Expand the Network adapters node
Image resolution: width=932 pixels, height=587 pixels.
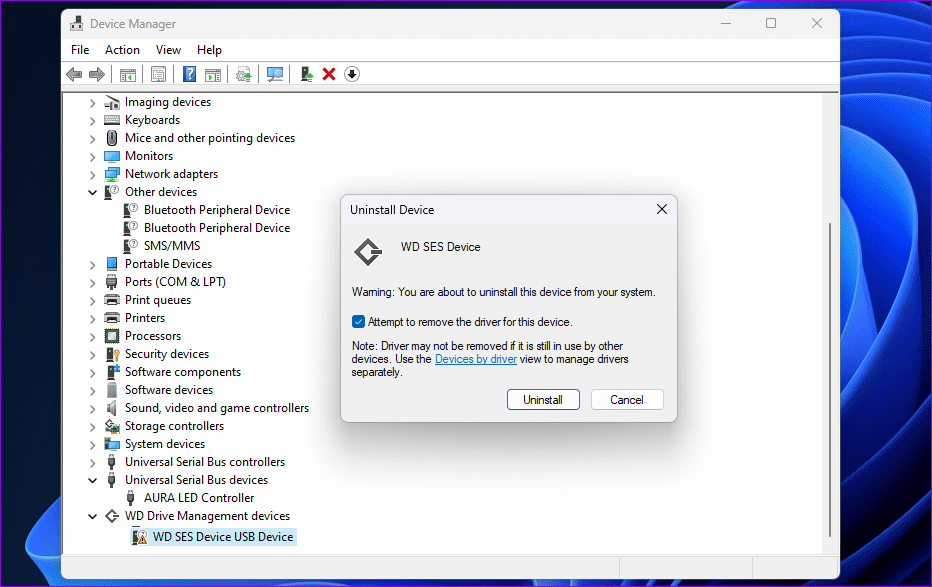click(92, 175)
